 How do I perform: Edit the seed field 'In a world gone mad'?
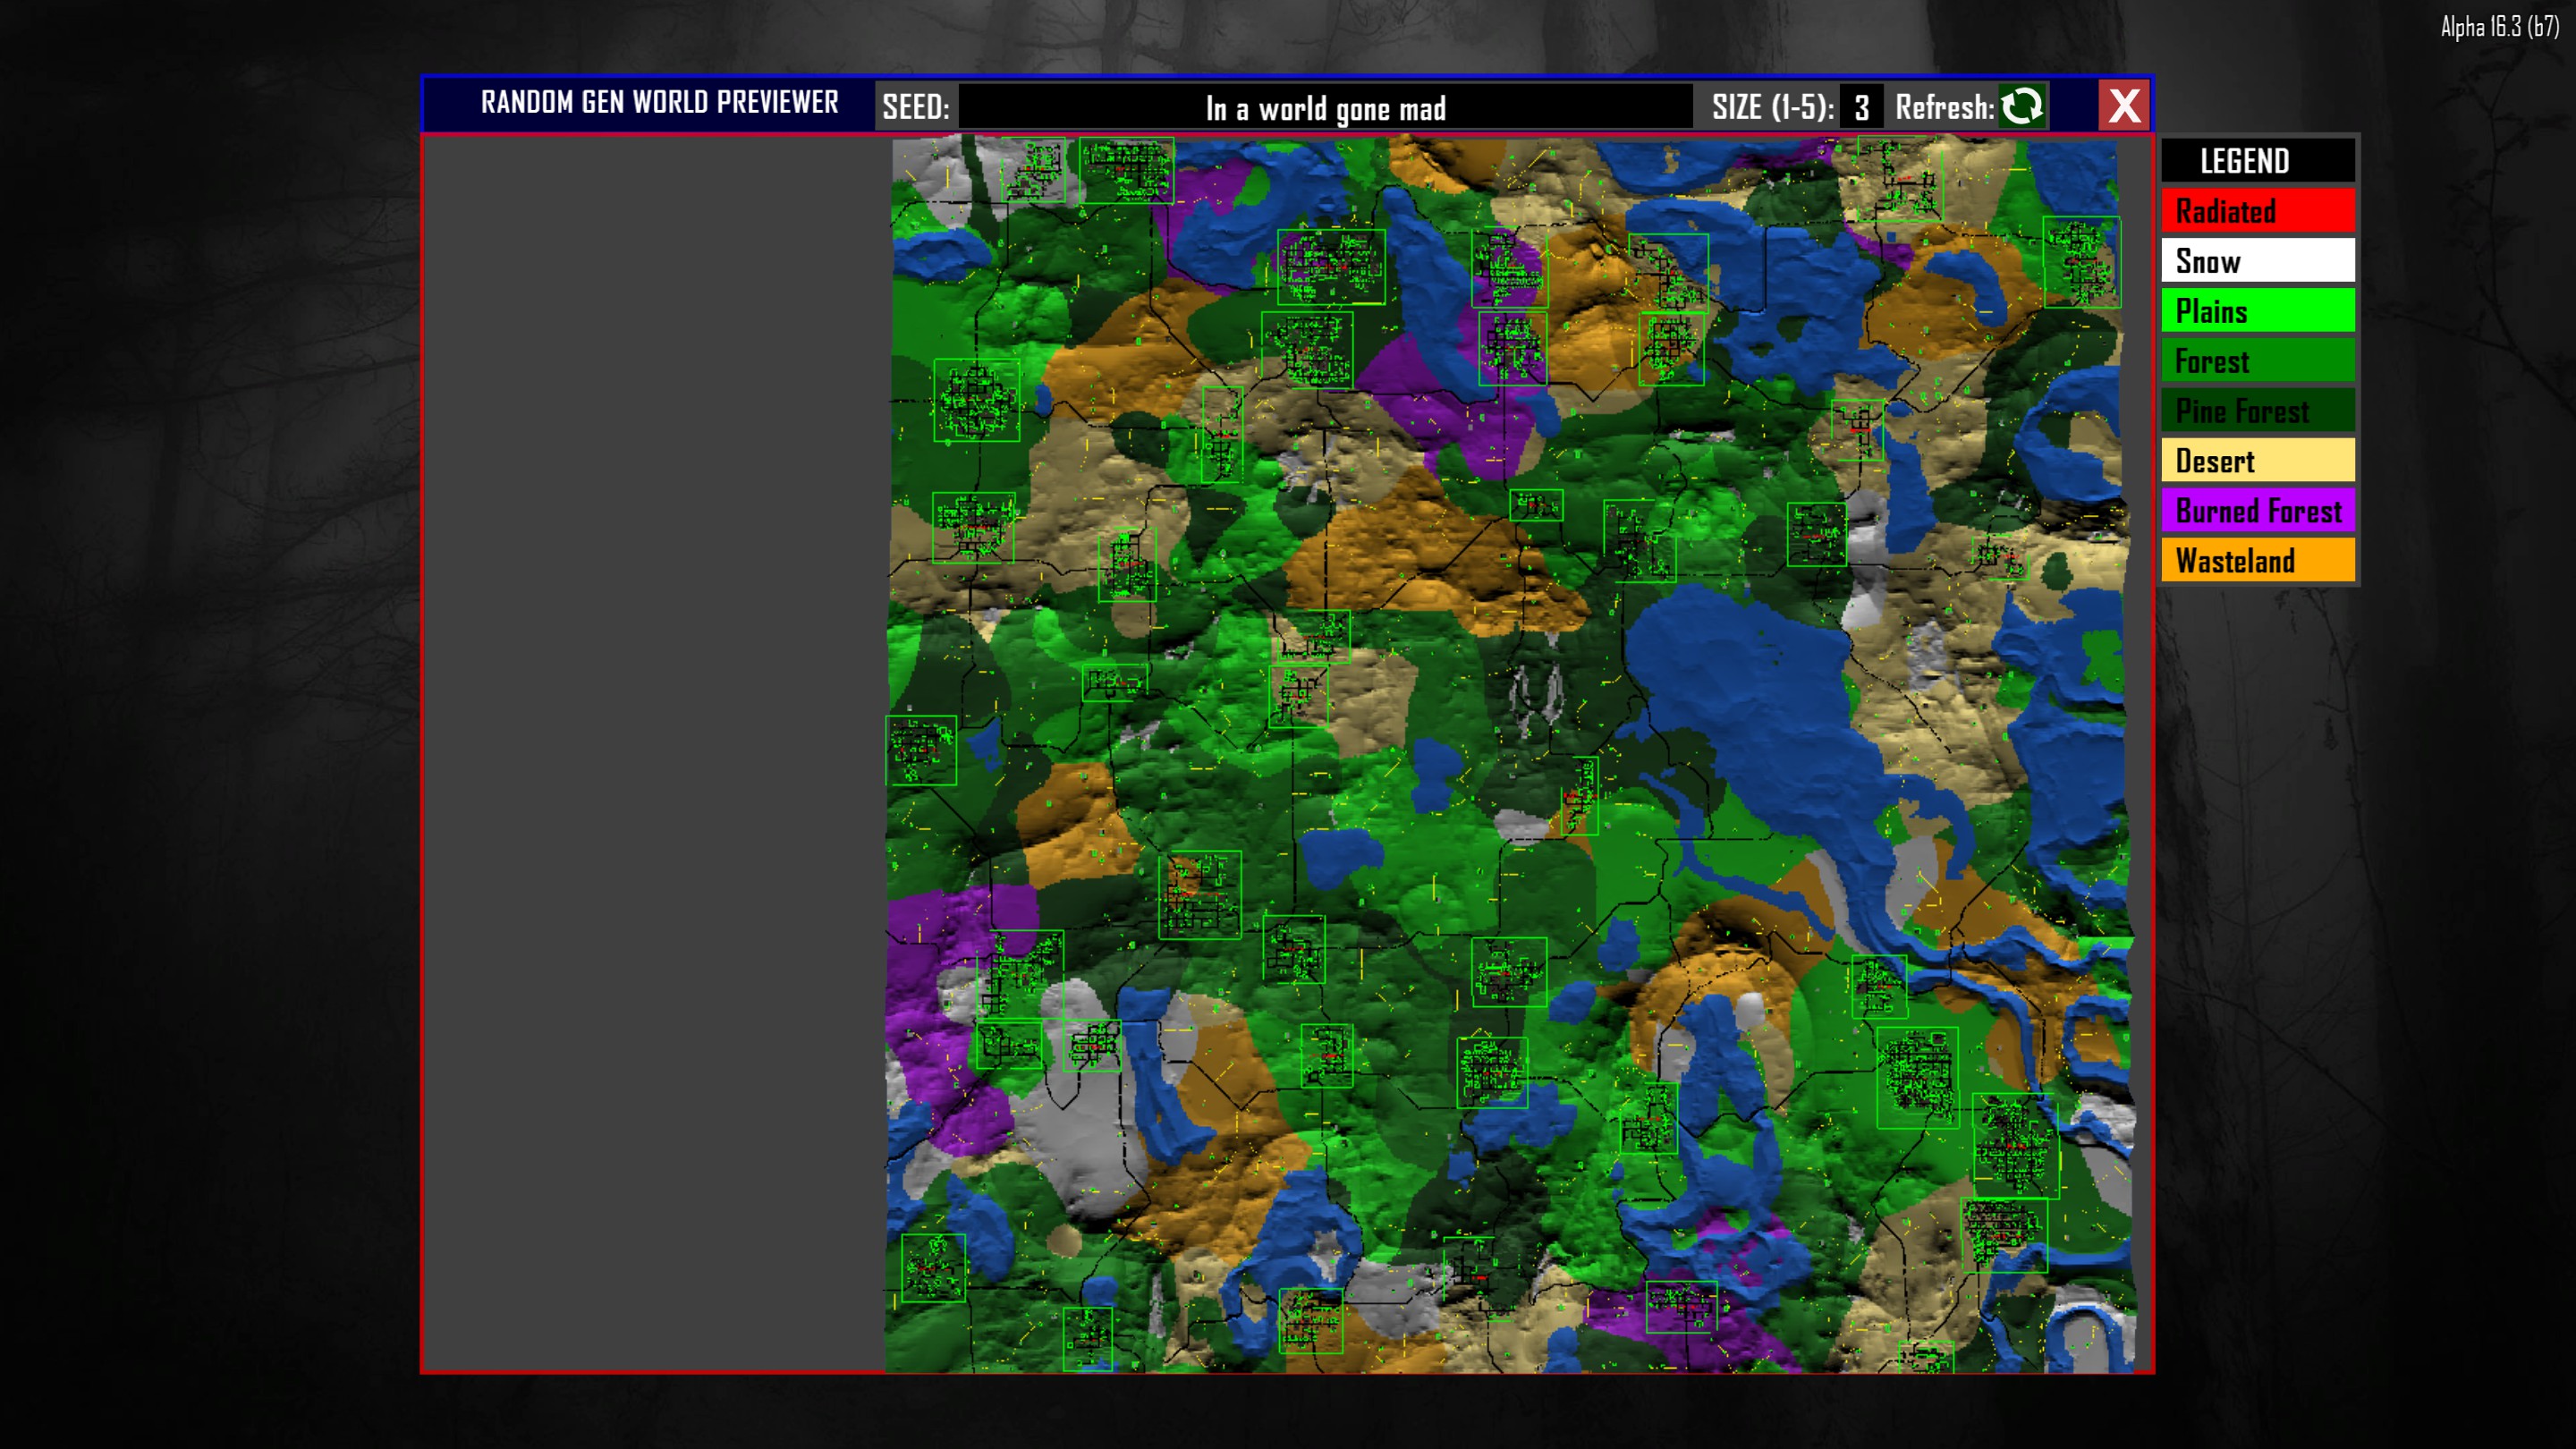(x=1325, y=107)
